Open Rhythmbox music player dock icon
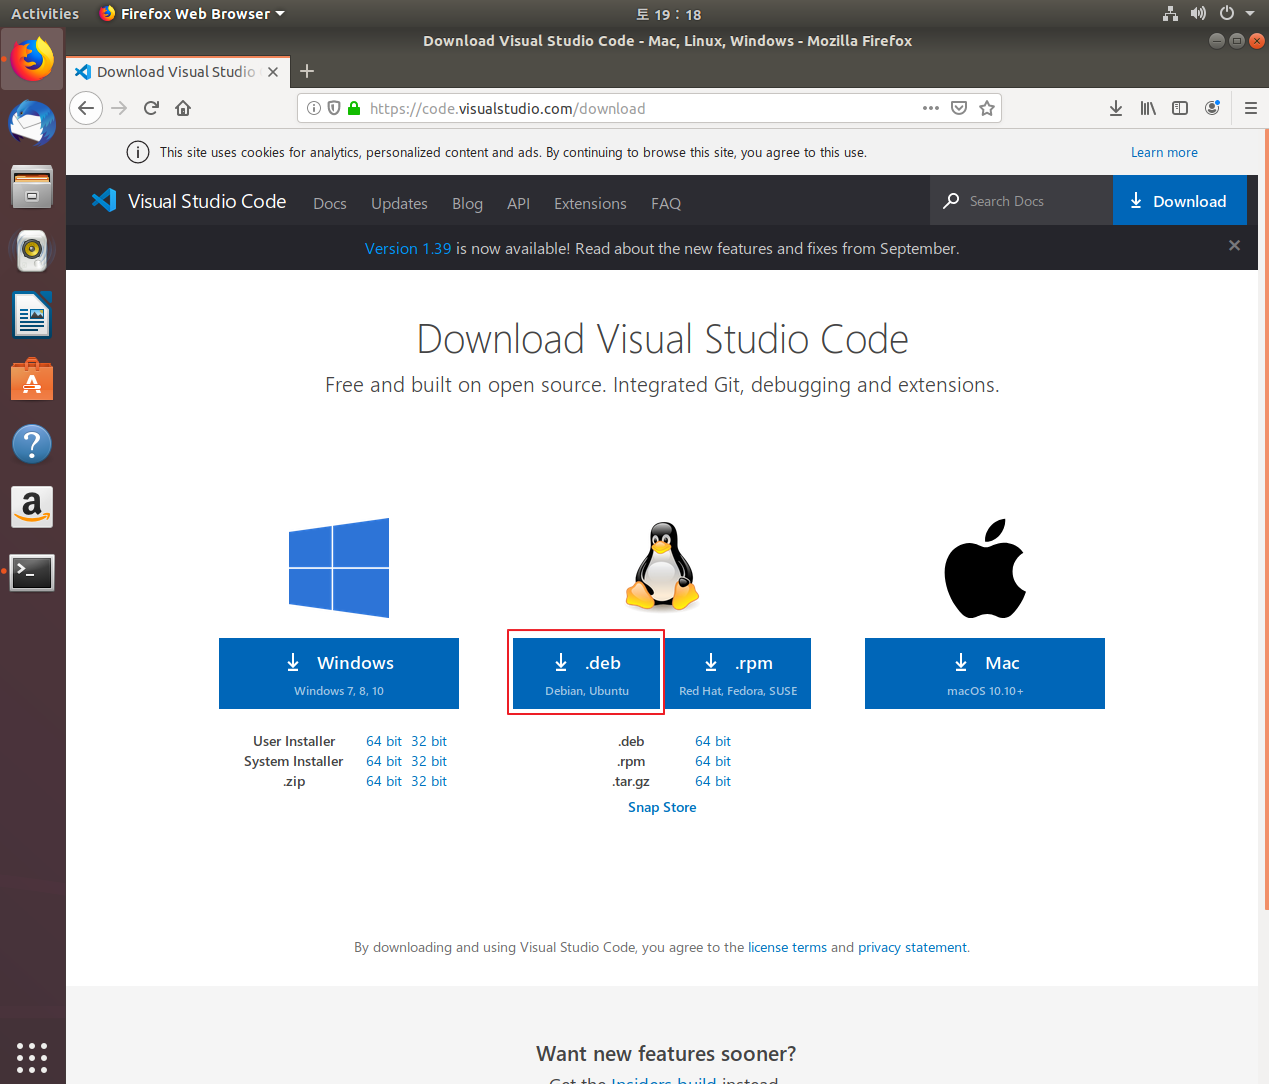The image size is (1269, 1084). [32, 251]
